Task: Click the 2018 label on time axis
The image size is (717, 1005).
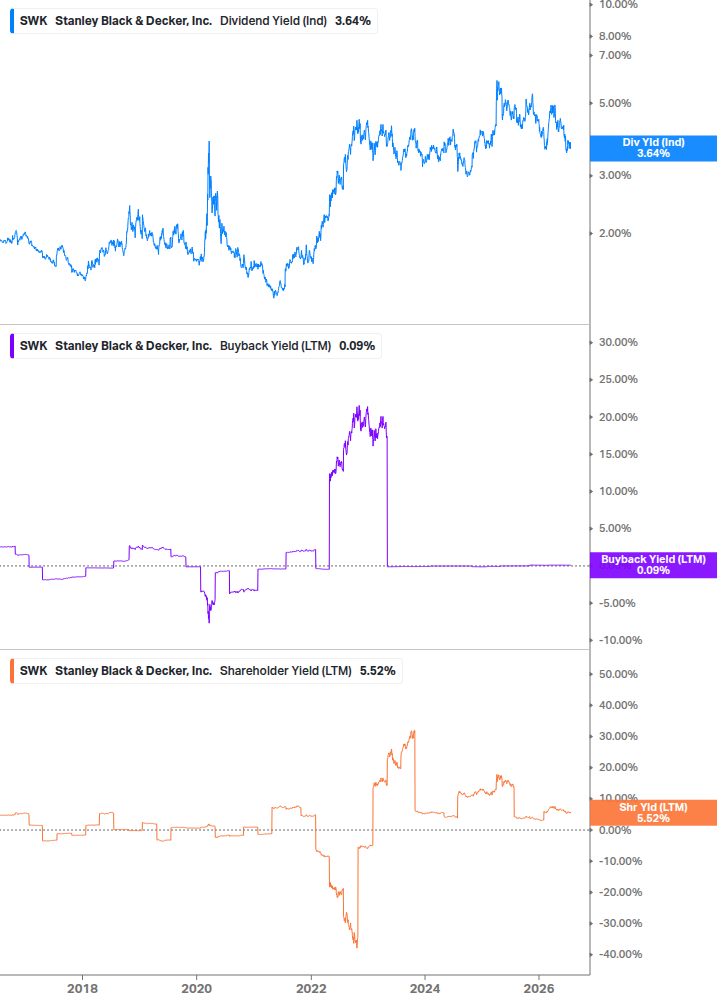Action: pyautogui.click(x=83, y=988)
